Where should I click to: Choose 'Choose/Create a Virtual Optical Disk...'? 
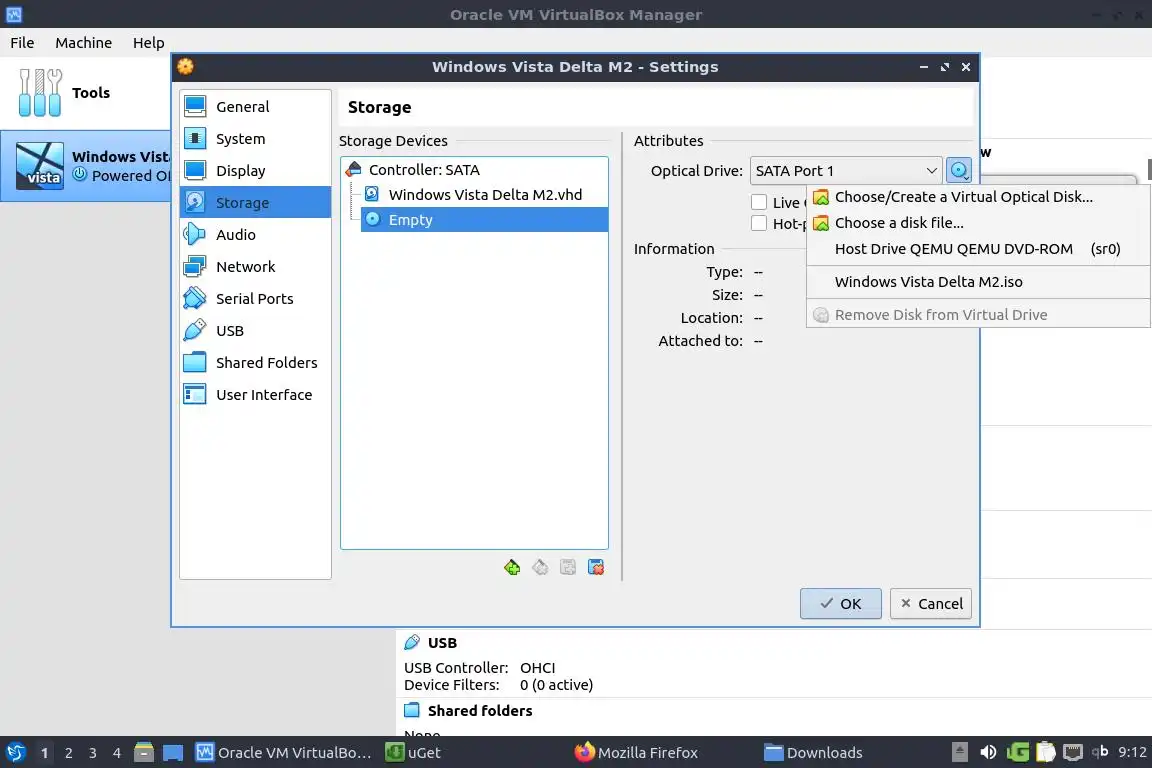click(978, 197)
